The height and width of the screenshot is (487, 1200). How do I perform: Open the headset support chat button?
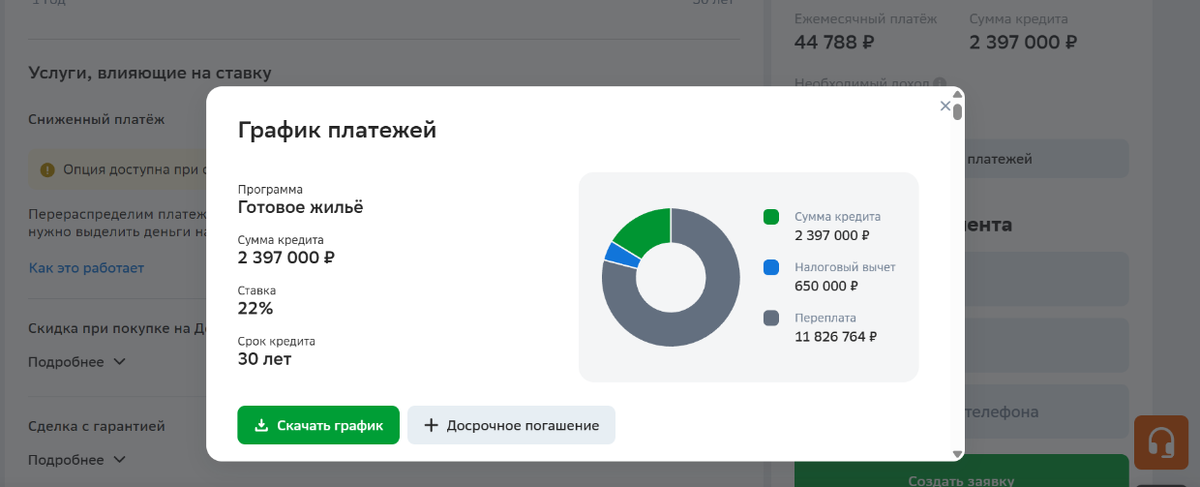tap(1161, 442)
